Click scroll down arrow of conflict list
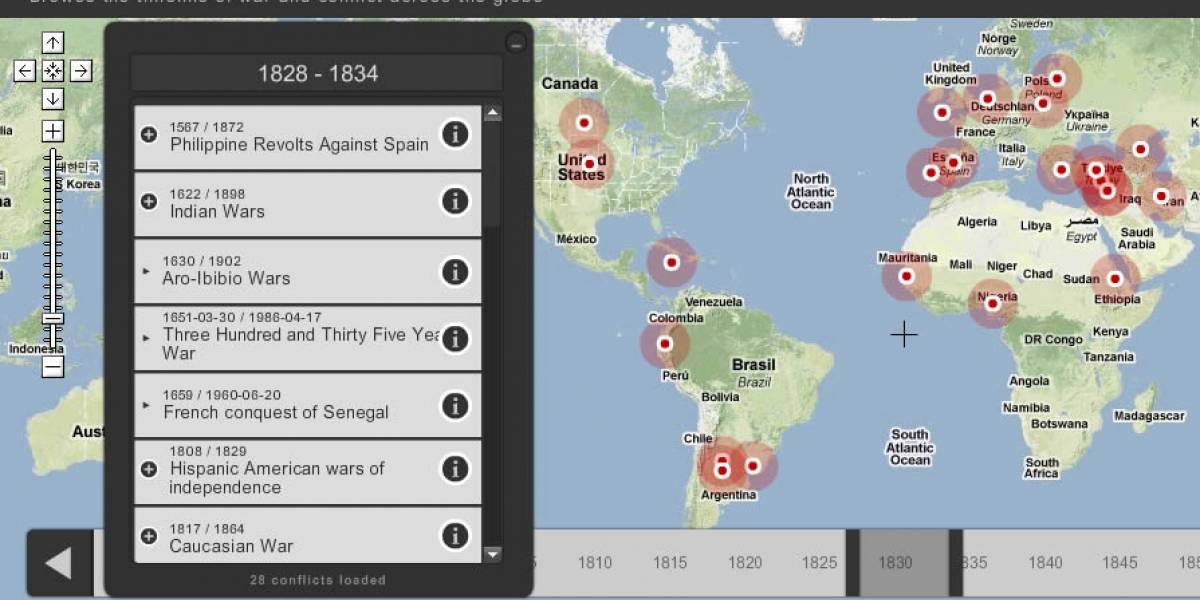The width and height of the screenshot is (1200, 600). [x=492, y=553]
